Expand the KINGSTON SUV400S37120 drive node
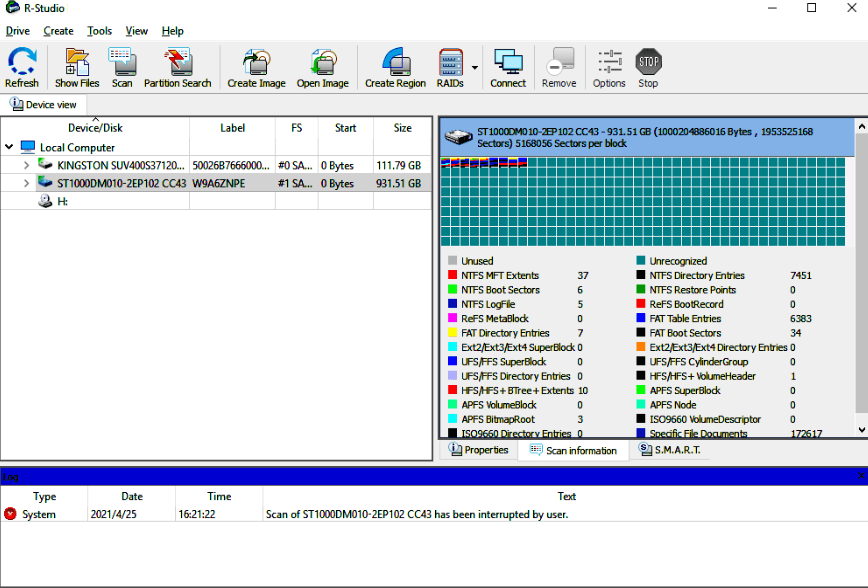Screen dimensions: 868x588 27,165
